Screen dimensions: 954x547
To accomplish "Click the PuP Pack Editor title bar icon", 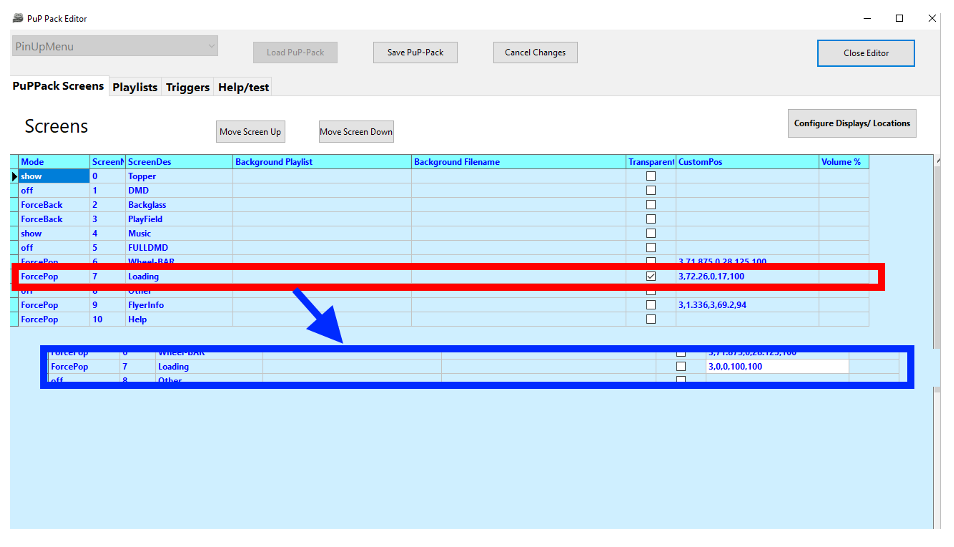I will click(x=18, y=17).
